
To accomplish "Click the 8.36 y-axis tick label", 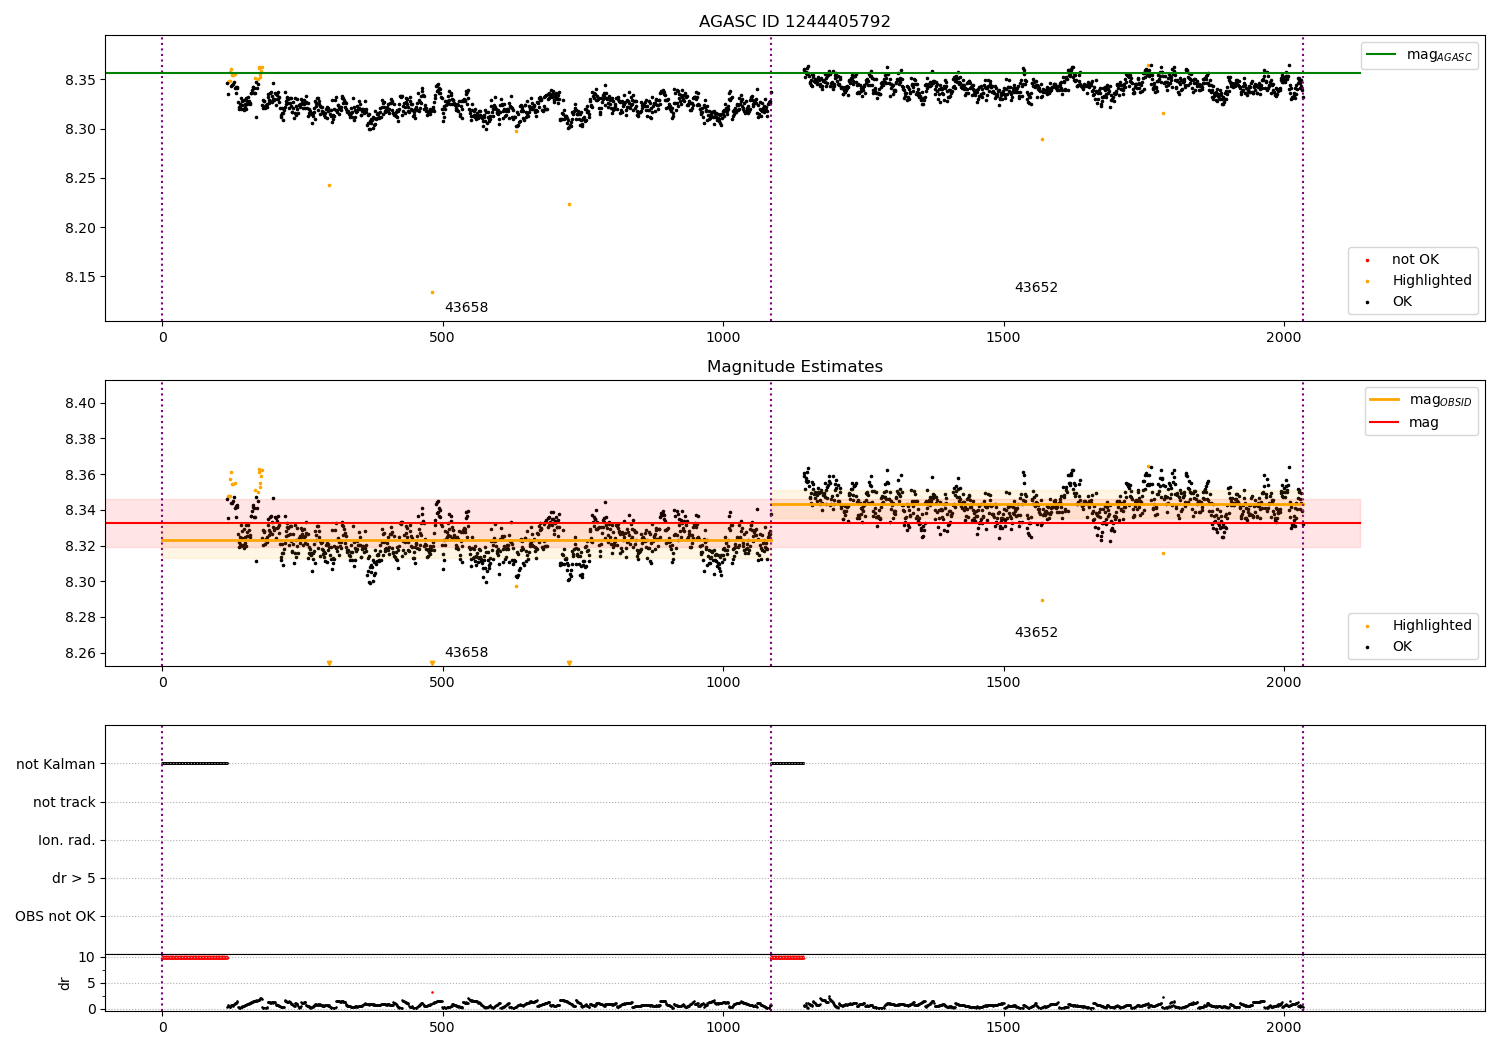I will [x=80, y=475].
